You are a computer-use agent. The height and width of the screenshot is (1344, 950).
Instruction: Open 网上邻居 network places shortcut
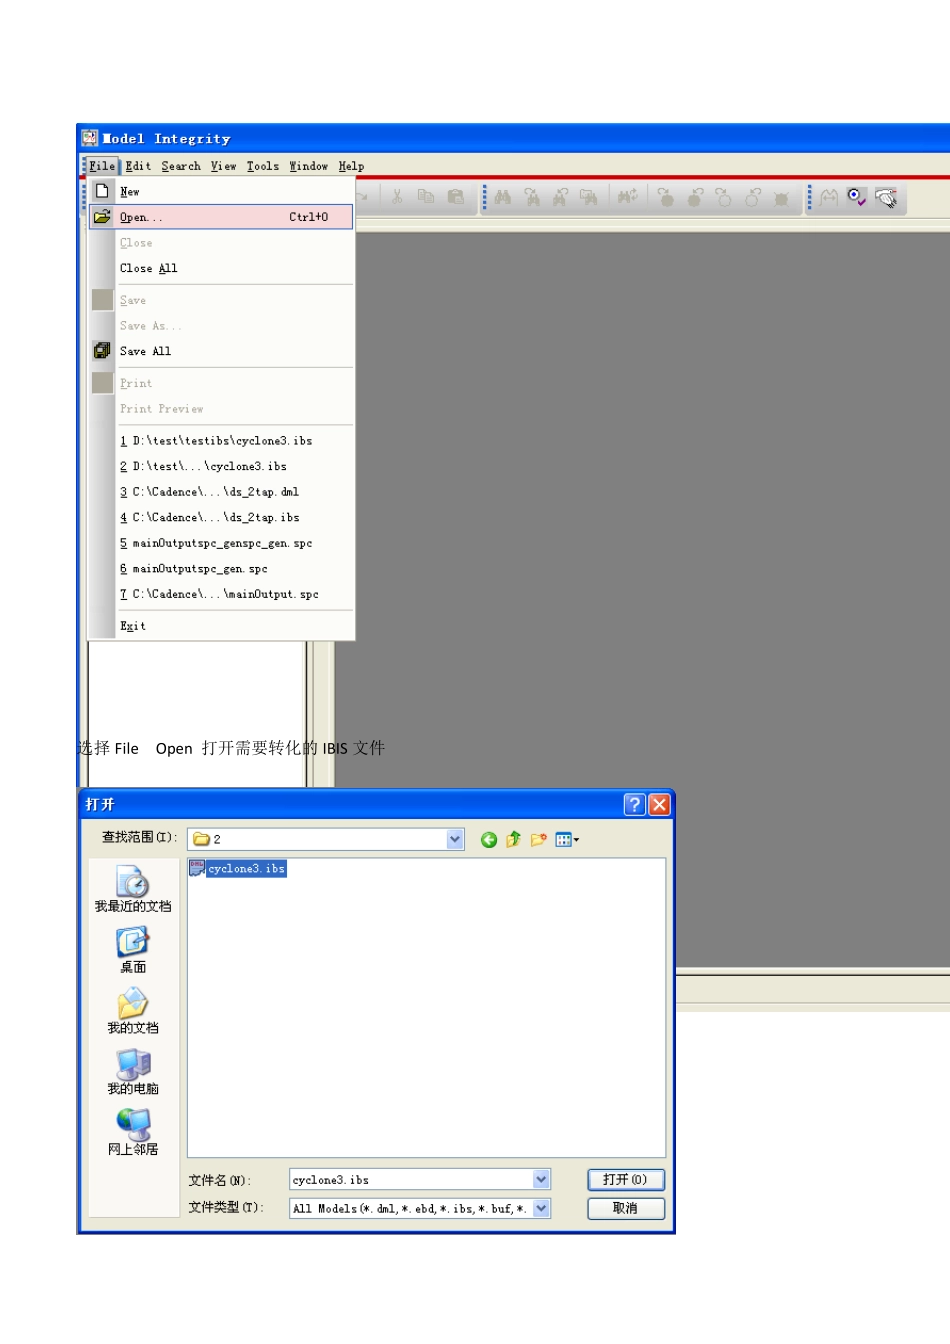click(x=133, y=1133)
